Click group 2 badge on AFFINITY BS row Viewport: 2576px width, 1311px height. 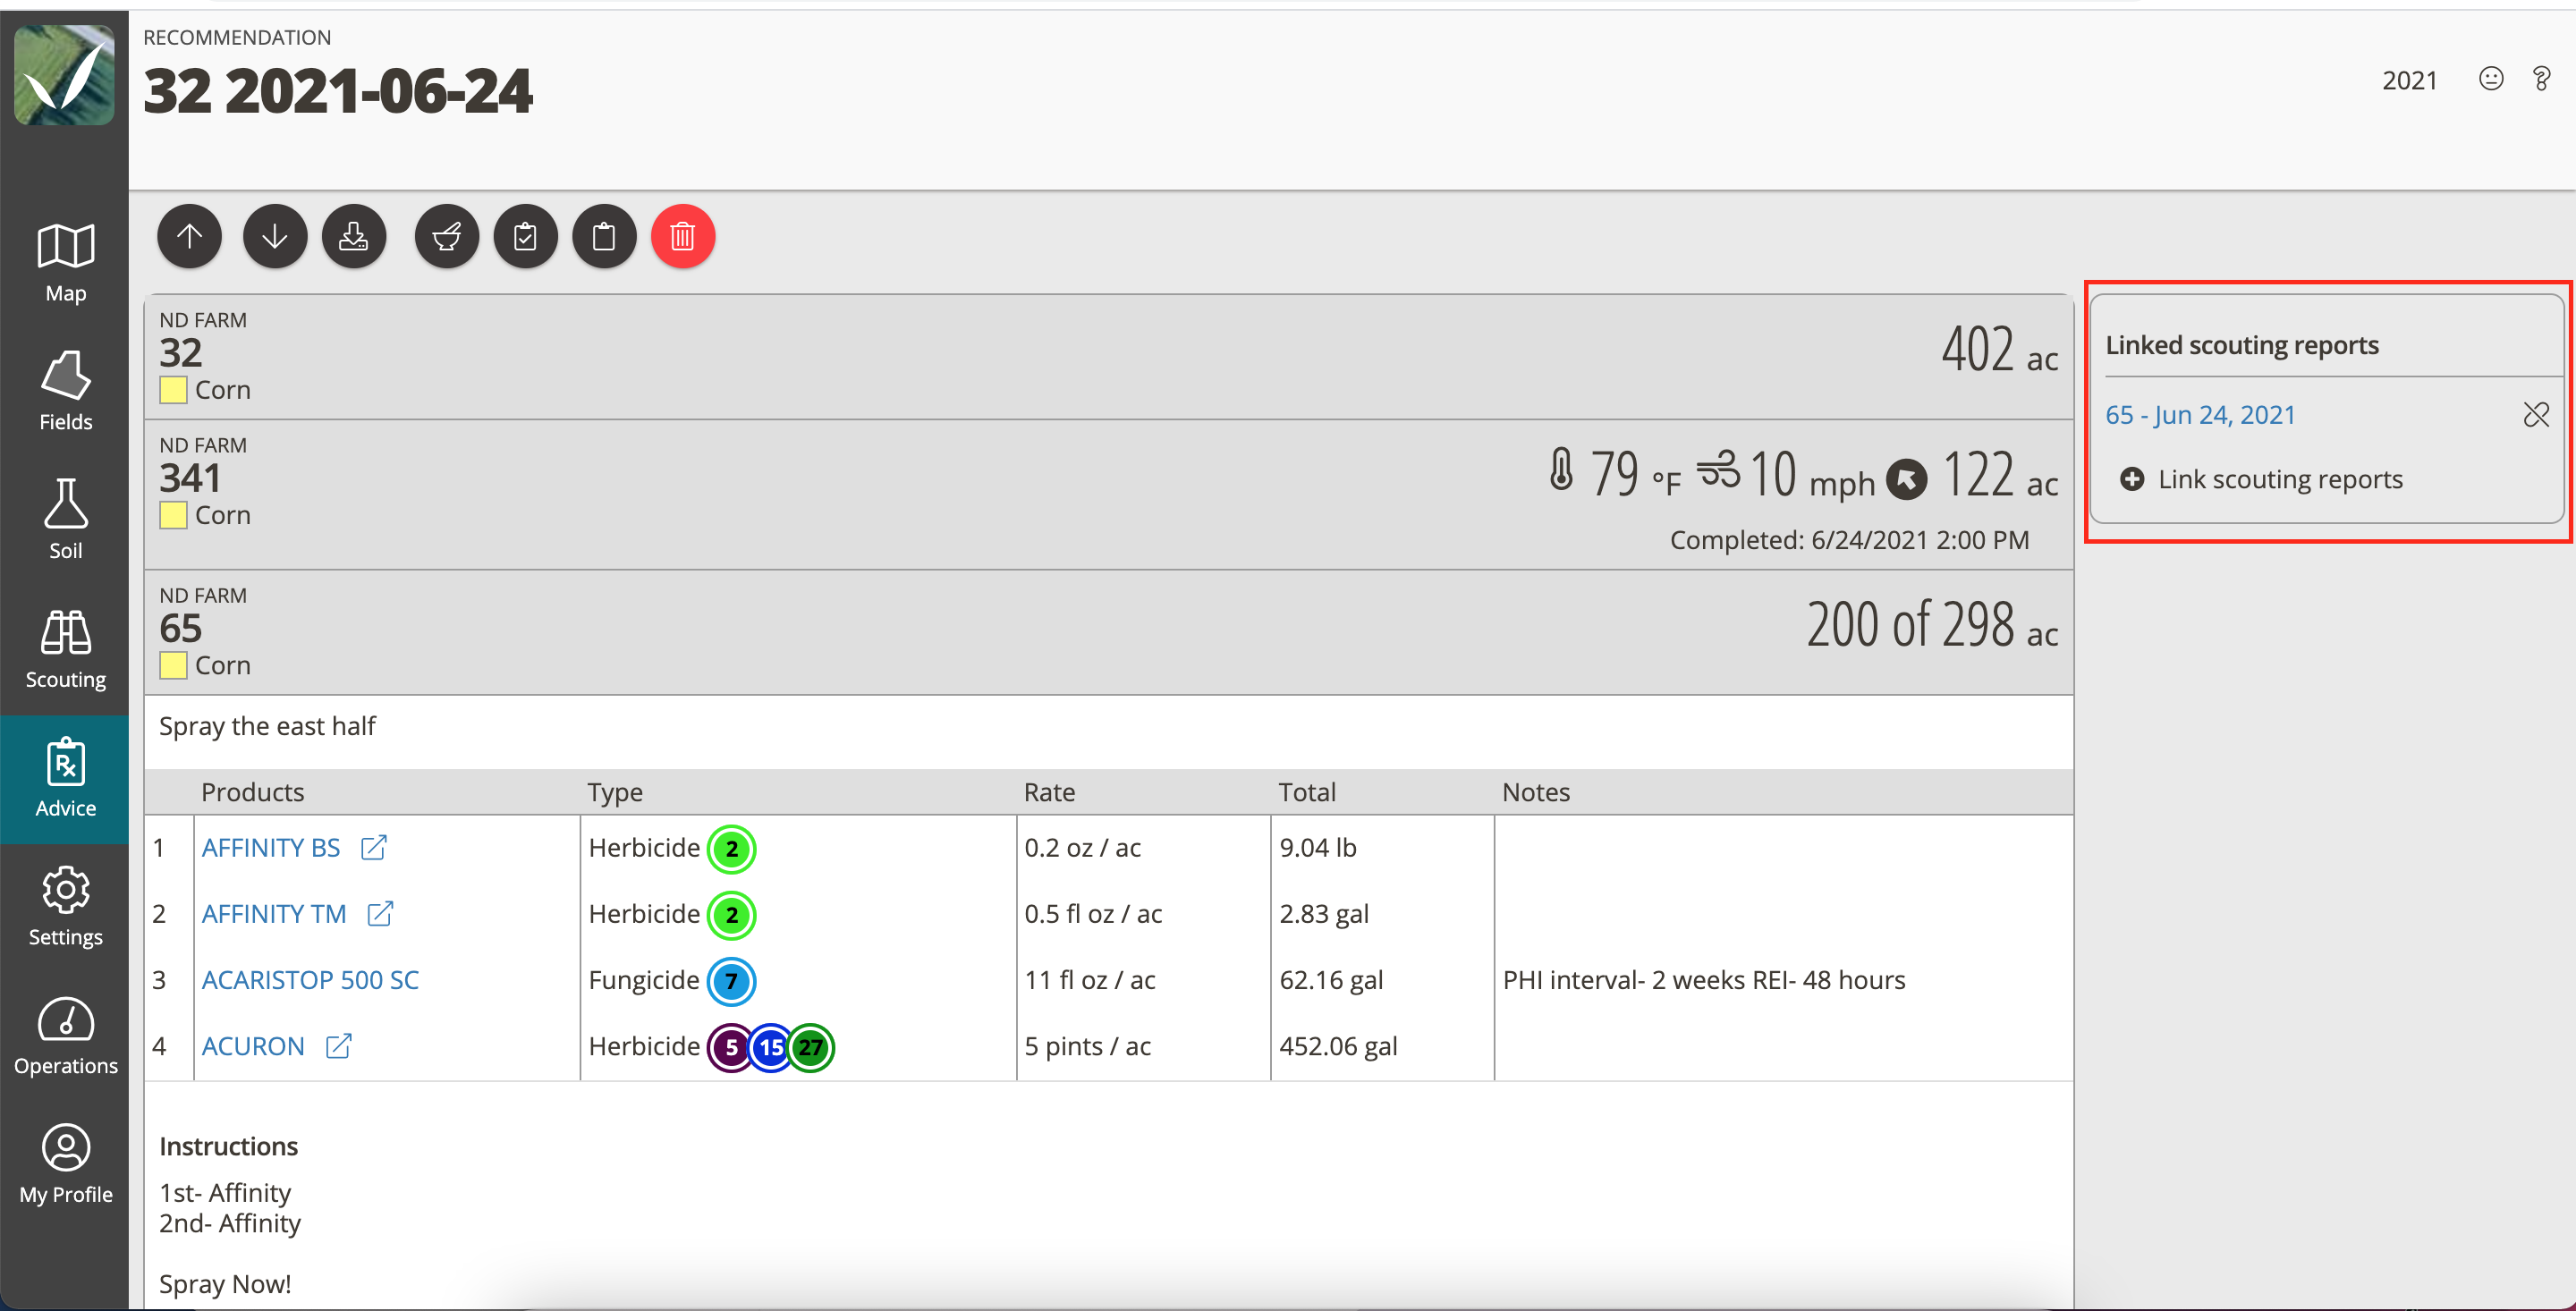pyautogui.click(x=732, y=849)
